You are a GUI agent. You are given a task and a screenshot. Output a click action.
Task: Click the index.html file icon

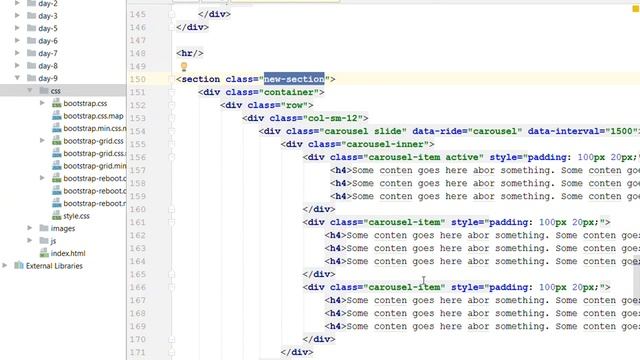pos(44,253)
